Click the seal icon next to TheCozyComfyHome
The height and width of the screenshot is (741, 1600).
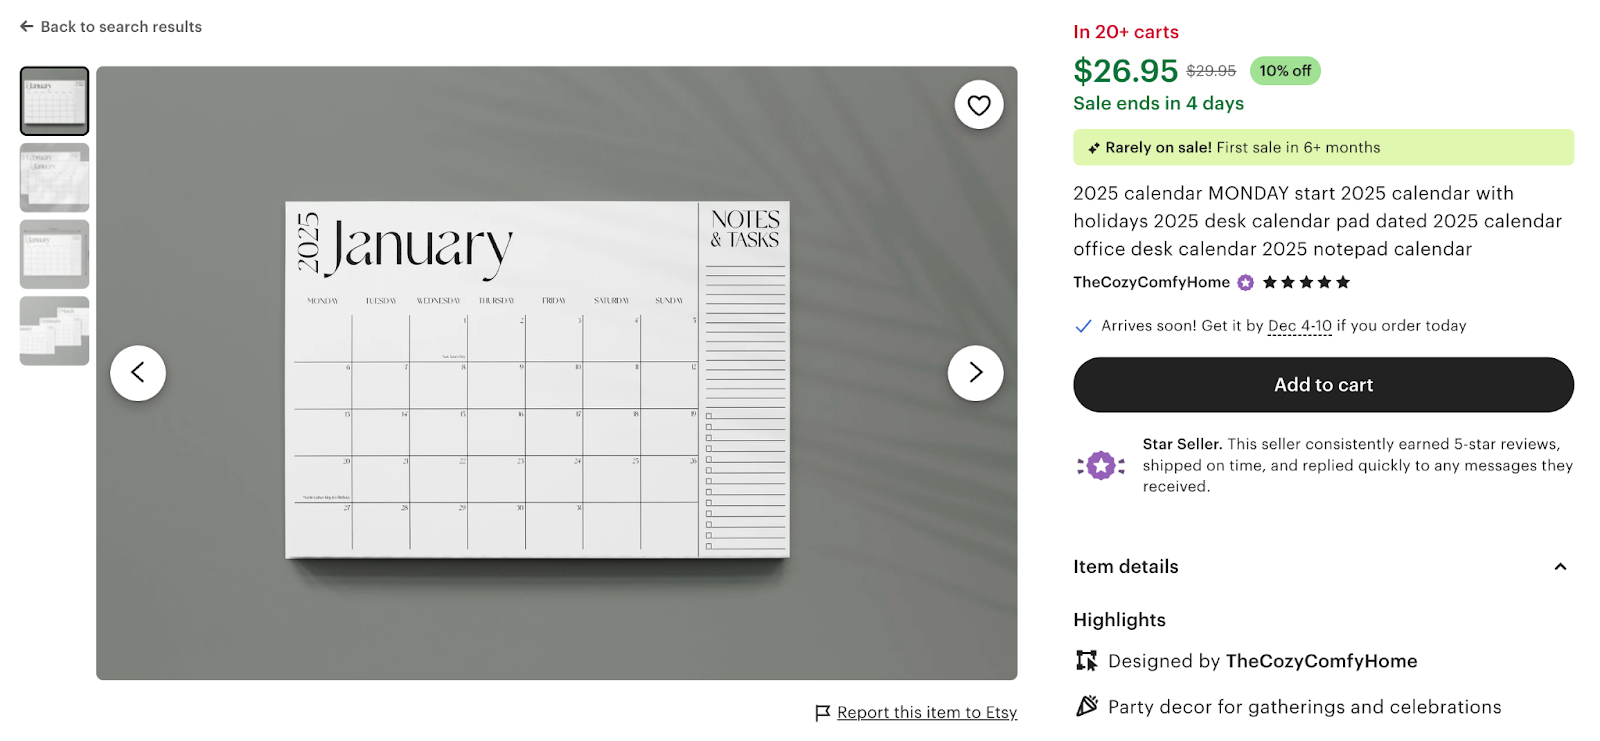click(1244, 282)
